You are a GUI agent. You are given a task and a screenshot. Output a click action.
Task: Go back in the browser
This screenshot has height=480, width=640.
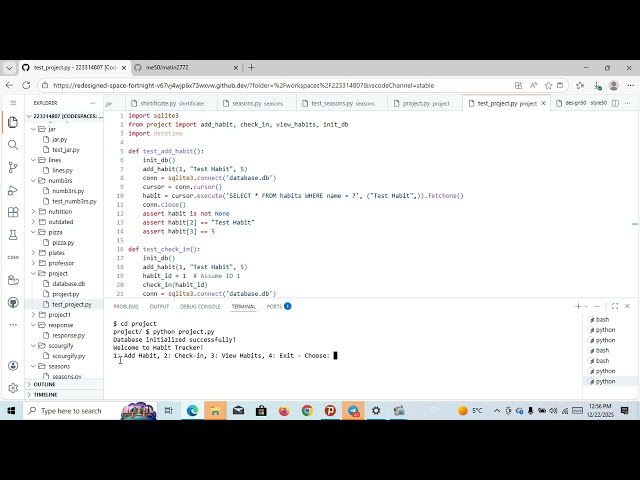coord(9,85)
